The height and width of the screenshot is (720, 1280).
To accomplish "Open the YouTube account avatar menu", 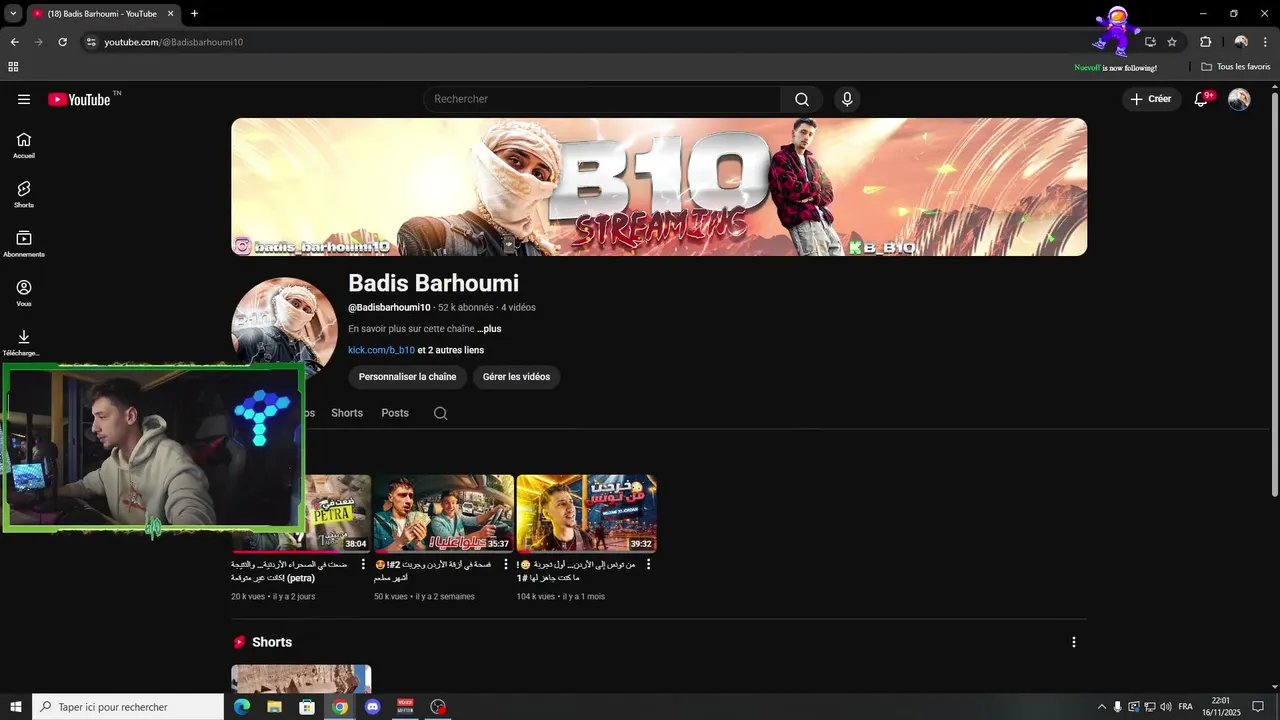I will (x=1239, y=99).
